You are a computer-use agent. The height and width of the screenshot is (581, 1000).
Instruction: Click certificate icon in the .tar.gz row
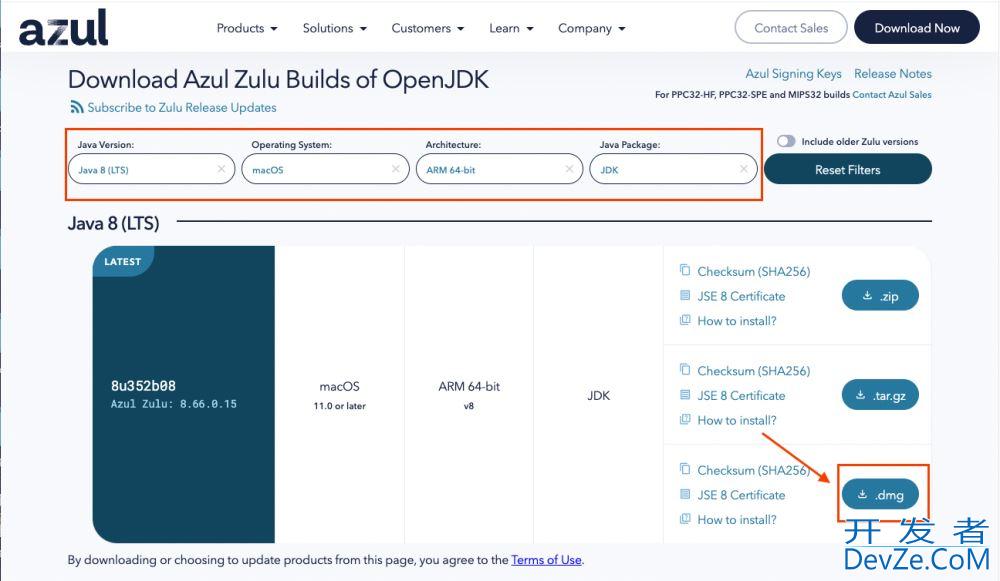pos(685,395)
